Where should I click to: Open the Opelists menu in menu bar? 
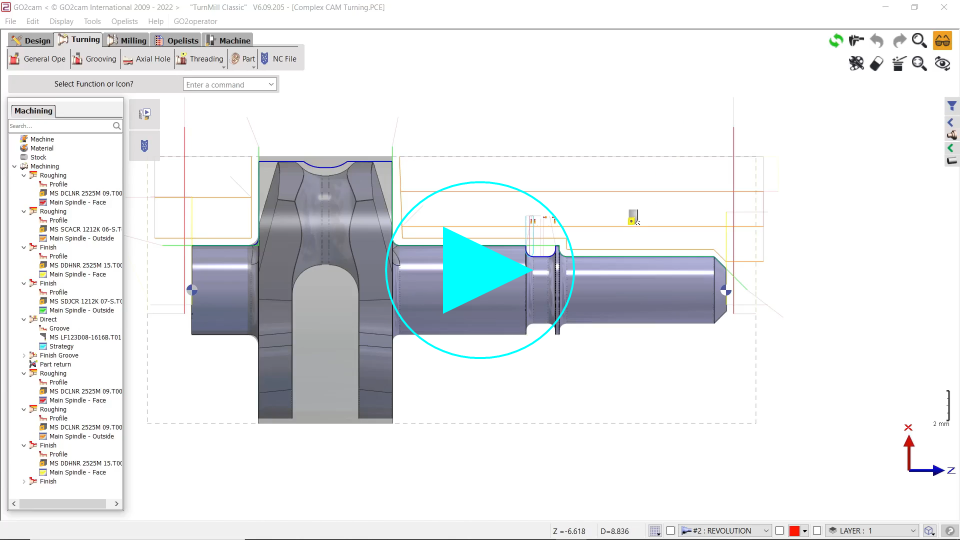(x=125, y=21)
